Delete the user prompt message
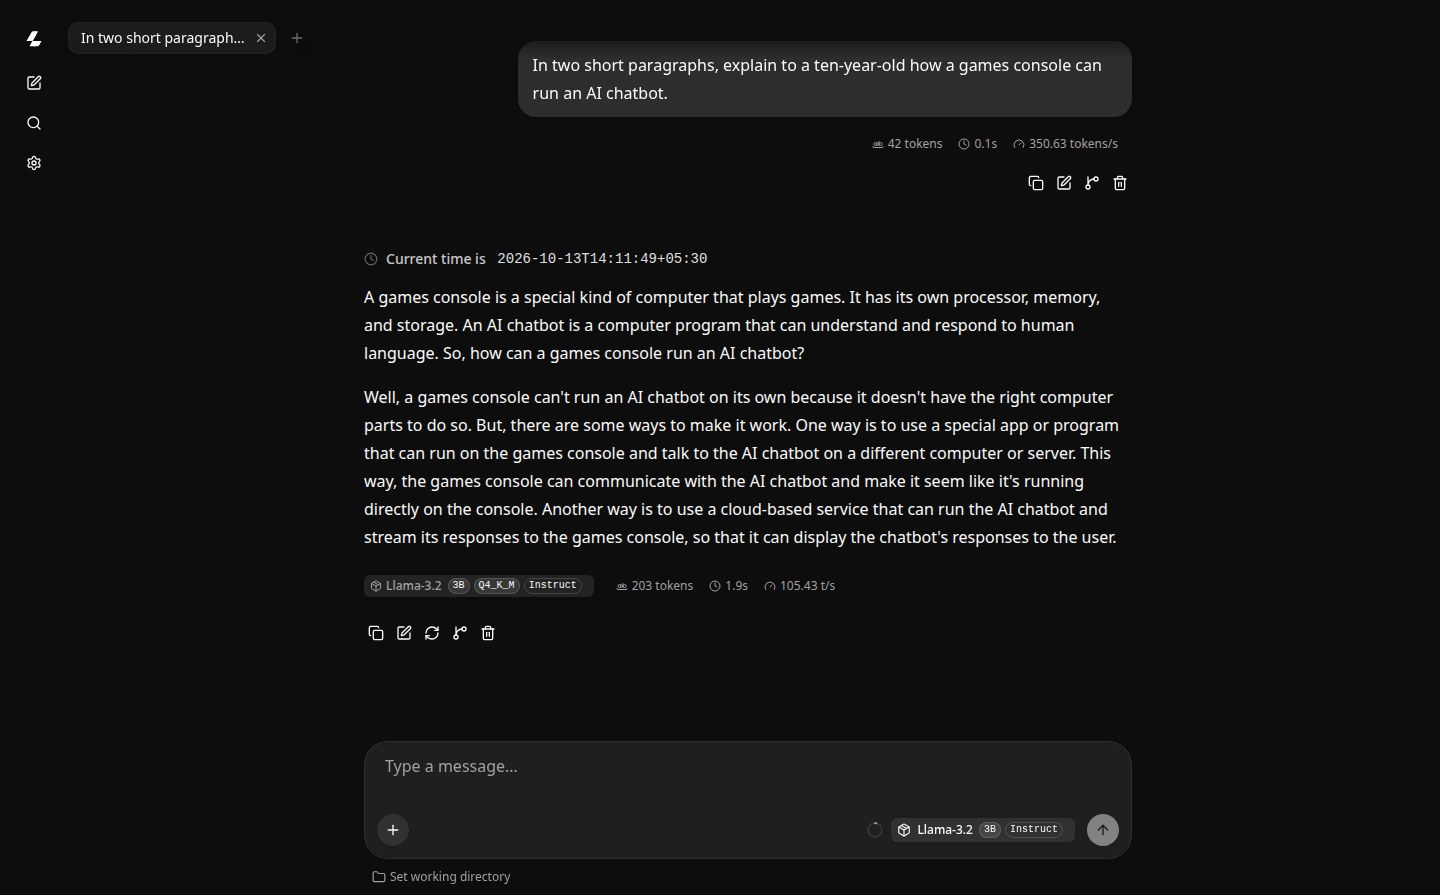 [1120, 183]
